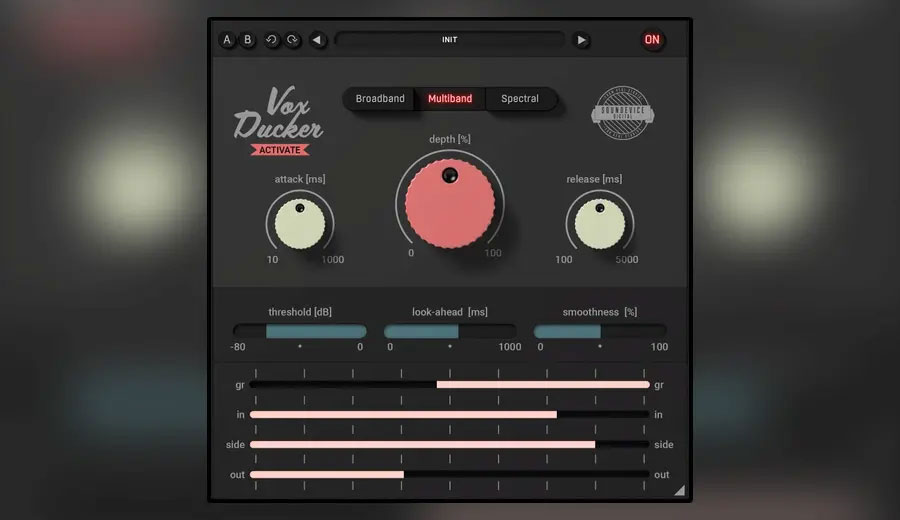Open the INIT preset name field
This screenshot has width=900, height=520.
pos(449,40)
